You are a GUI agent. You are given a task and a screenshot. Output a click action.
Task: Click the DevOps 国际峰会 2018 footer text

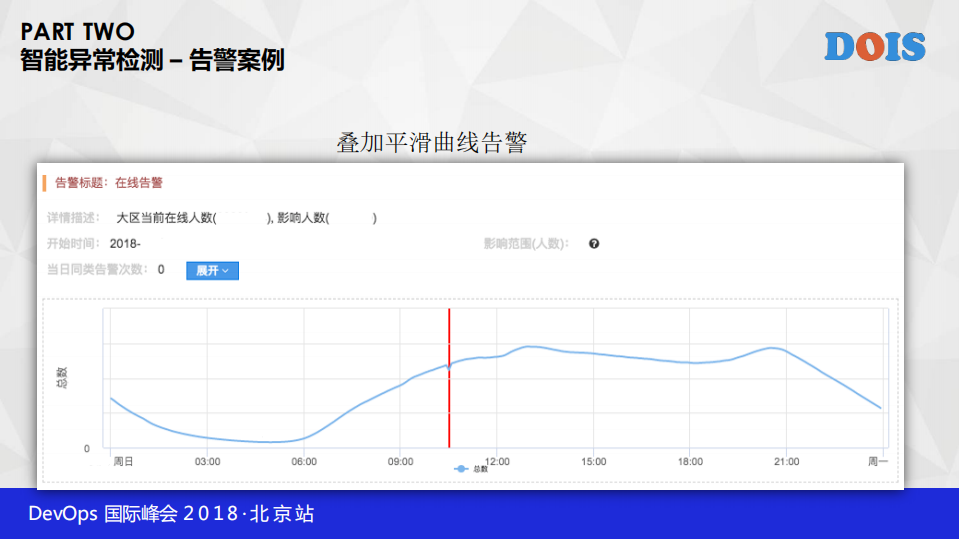(x=171, y=514)
